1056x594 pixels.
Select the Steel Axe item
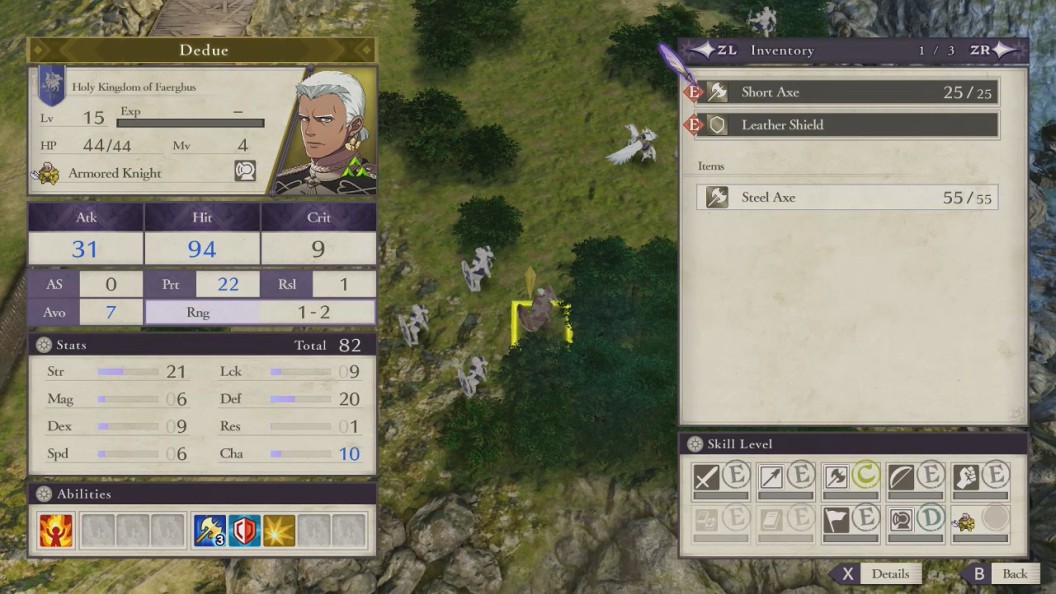coord(847,197)
